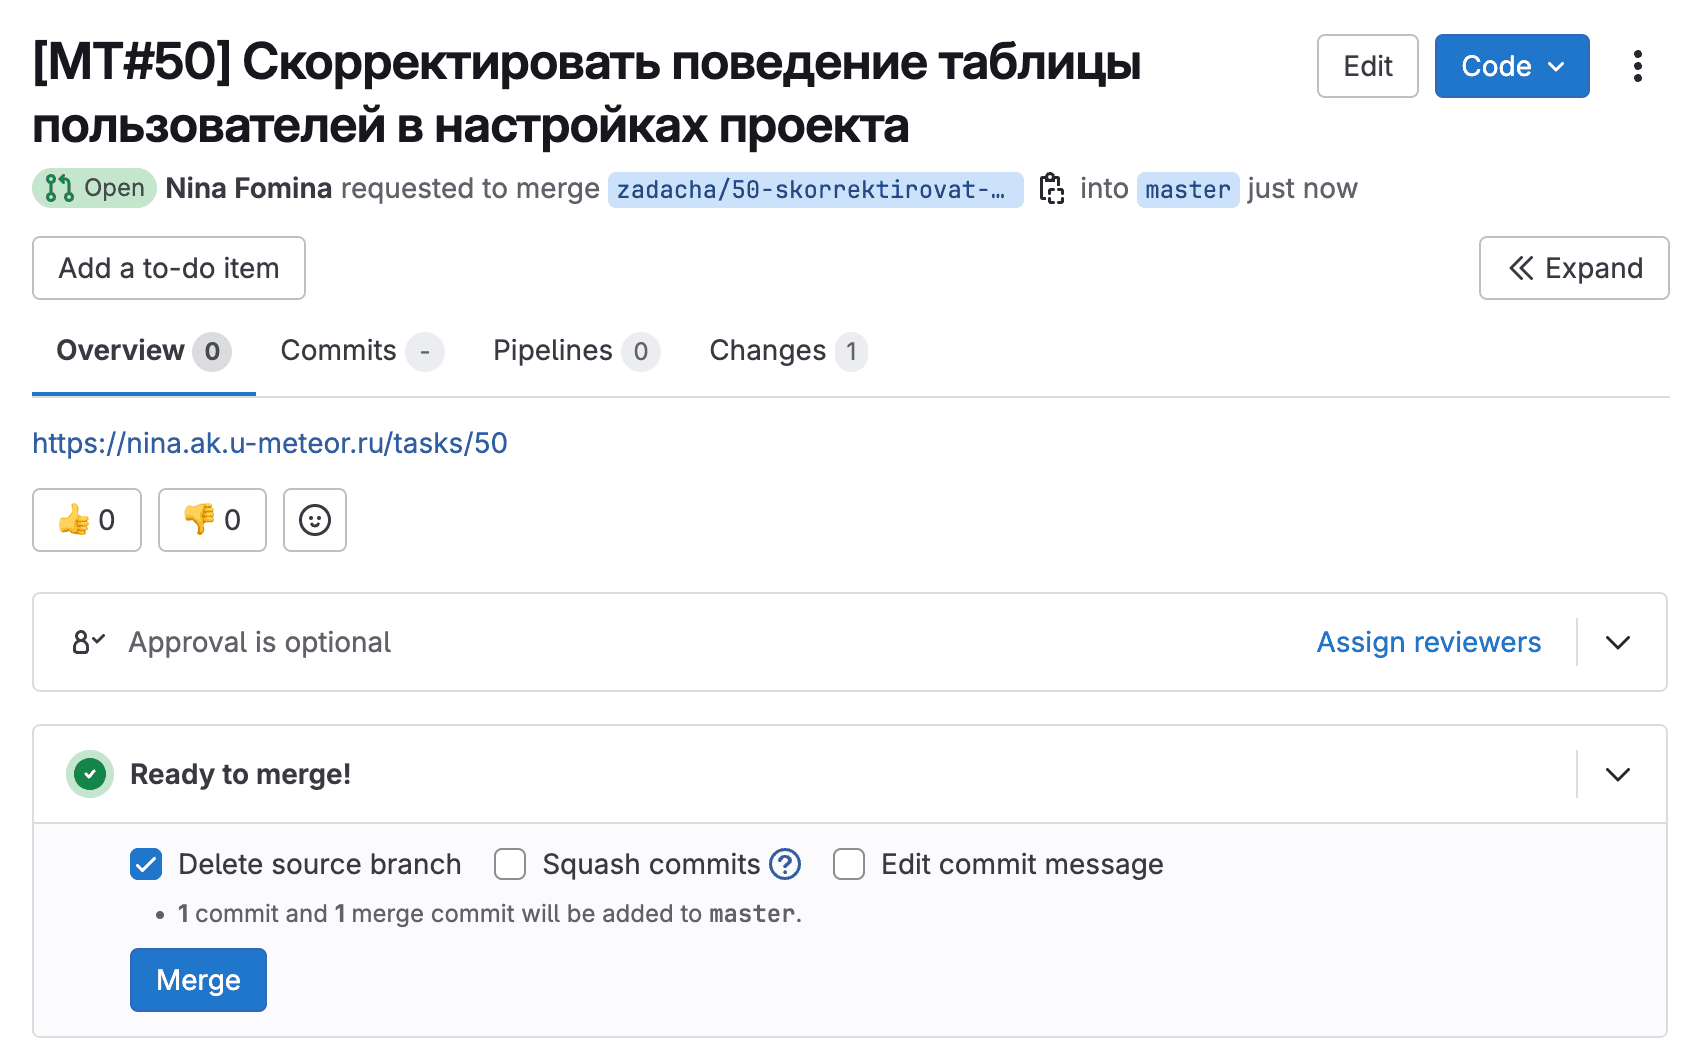Open the Changes tab

pos(788,351)
